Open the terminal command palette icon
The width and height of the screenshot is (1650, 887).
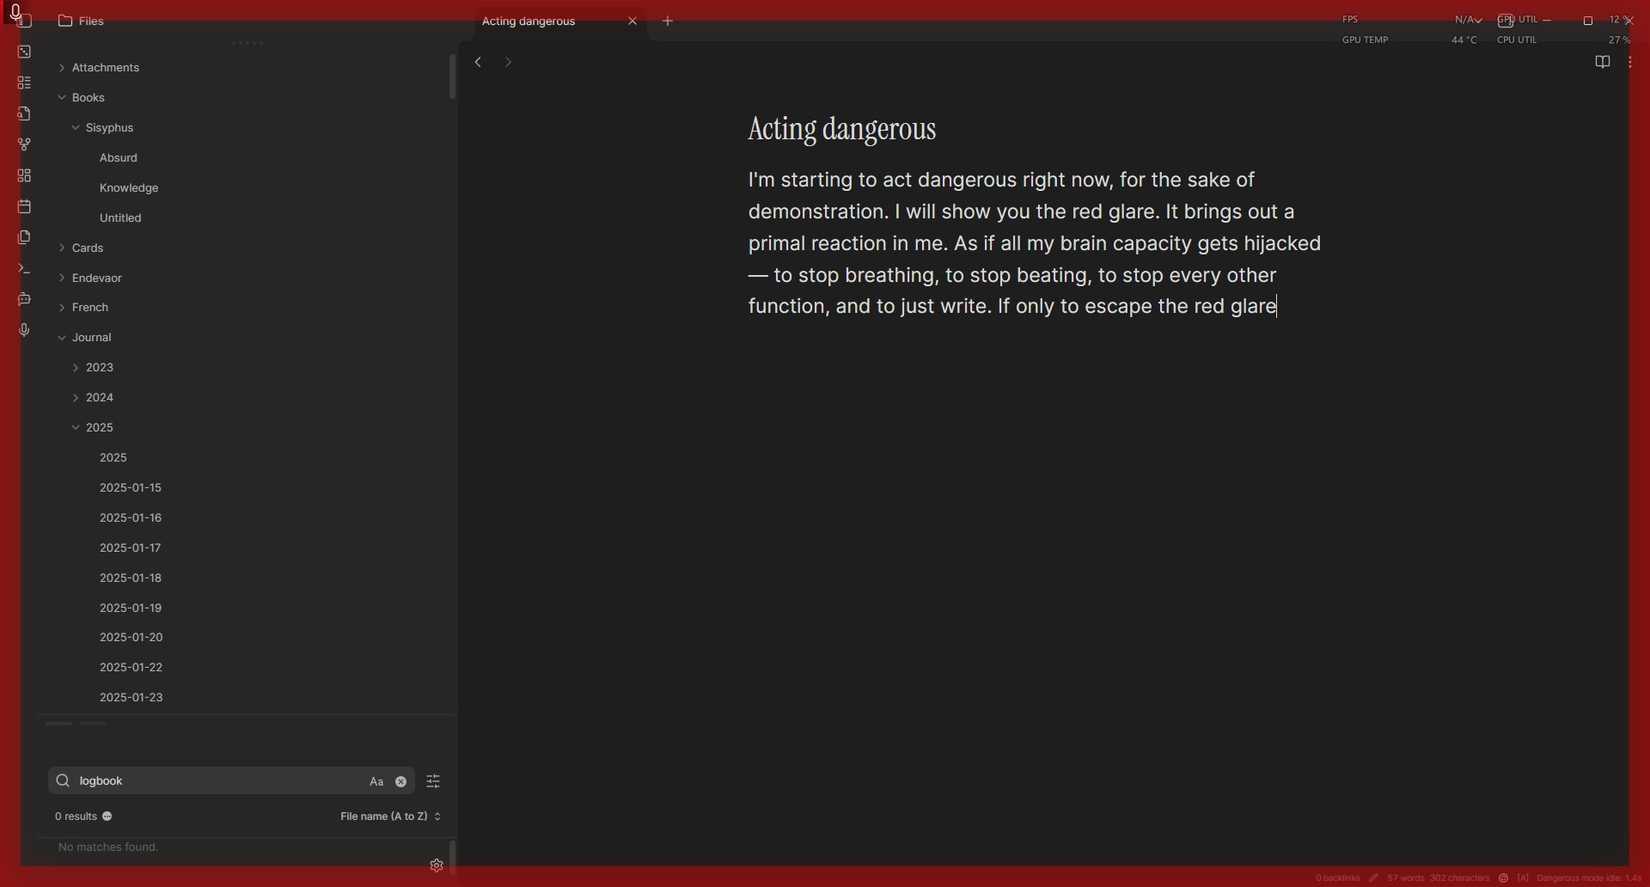pos(24,269)
